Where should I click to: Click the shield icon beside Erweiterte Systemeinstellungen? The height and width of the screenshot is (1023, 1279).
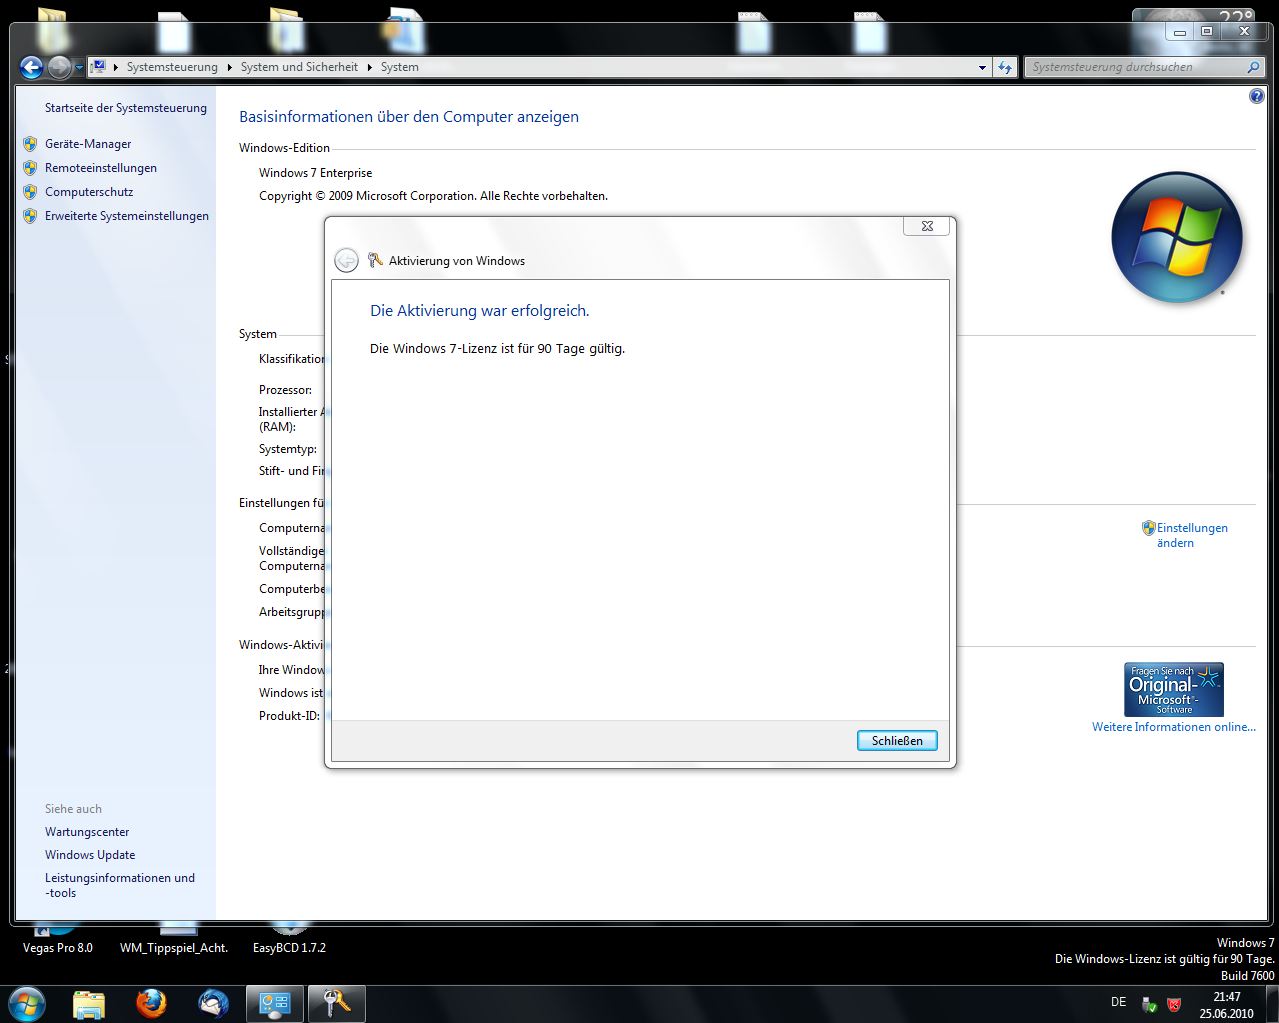[x=30, y=216]
